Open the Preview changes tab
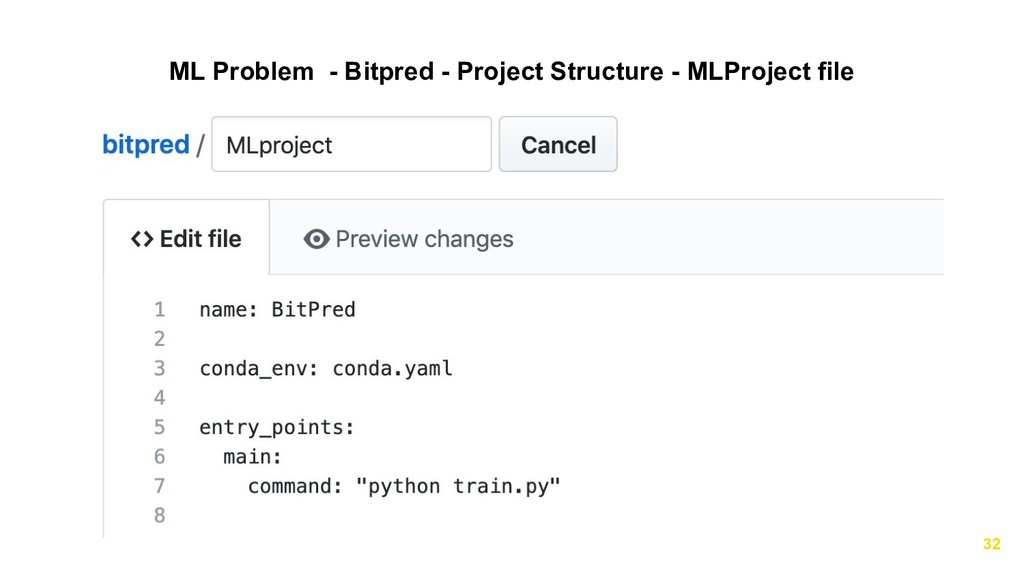The width and height of the screenshot is (1024, 576). (408, 239)
